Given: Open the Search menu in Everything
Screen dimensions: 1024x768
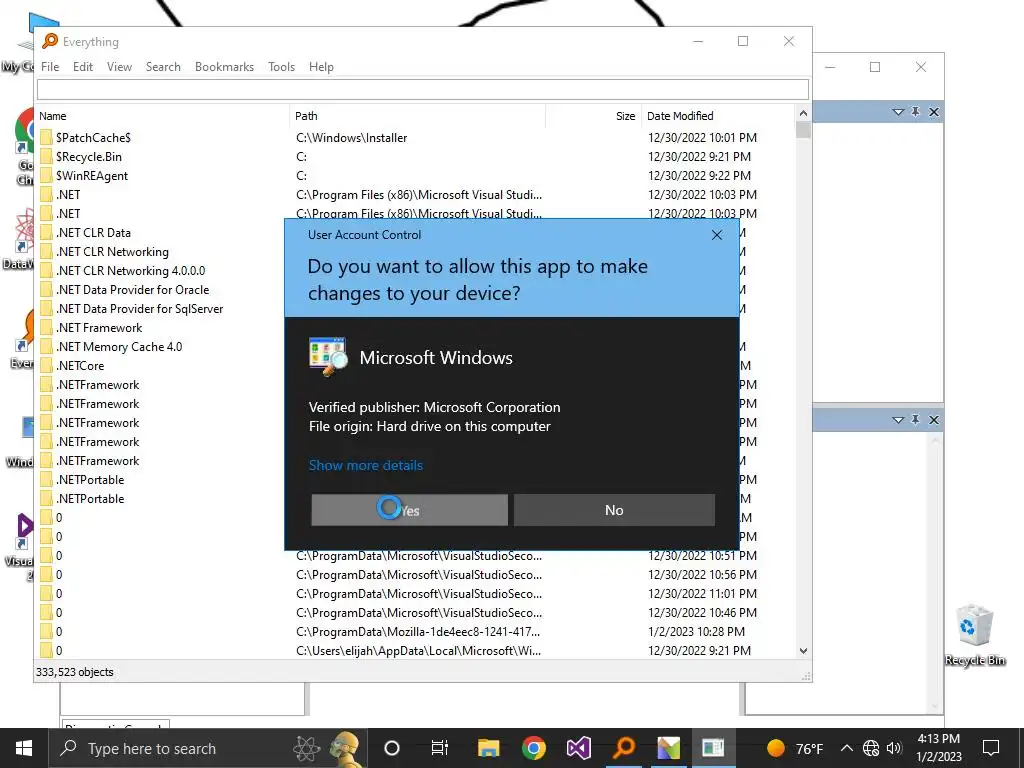Looking at the screenshot, I should tap(163, 67).
